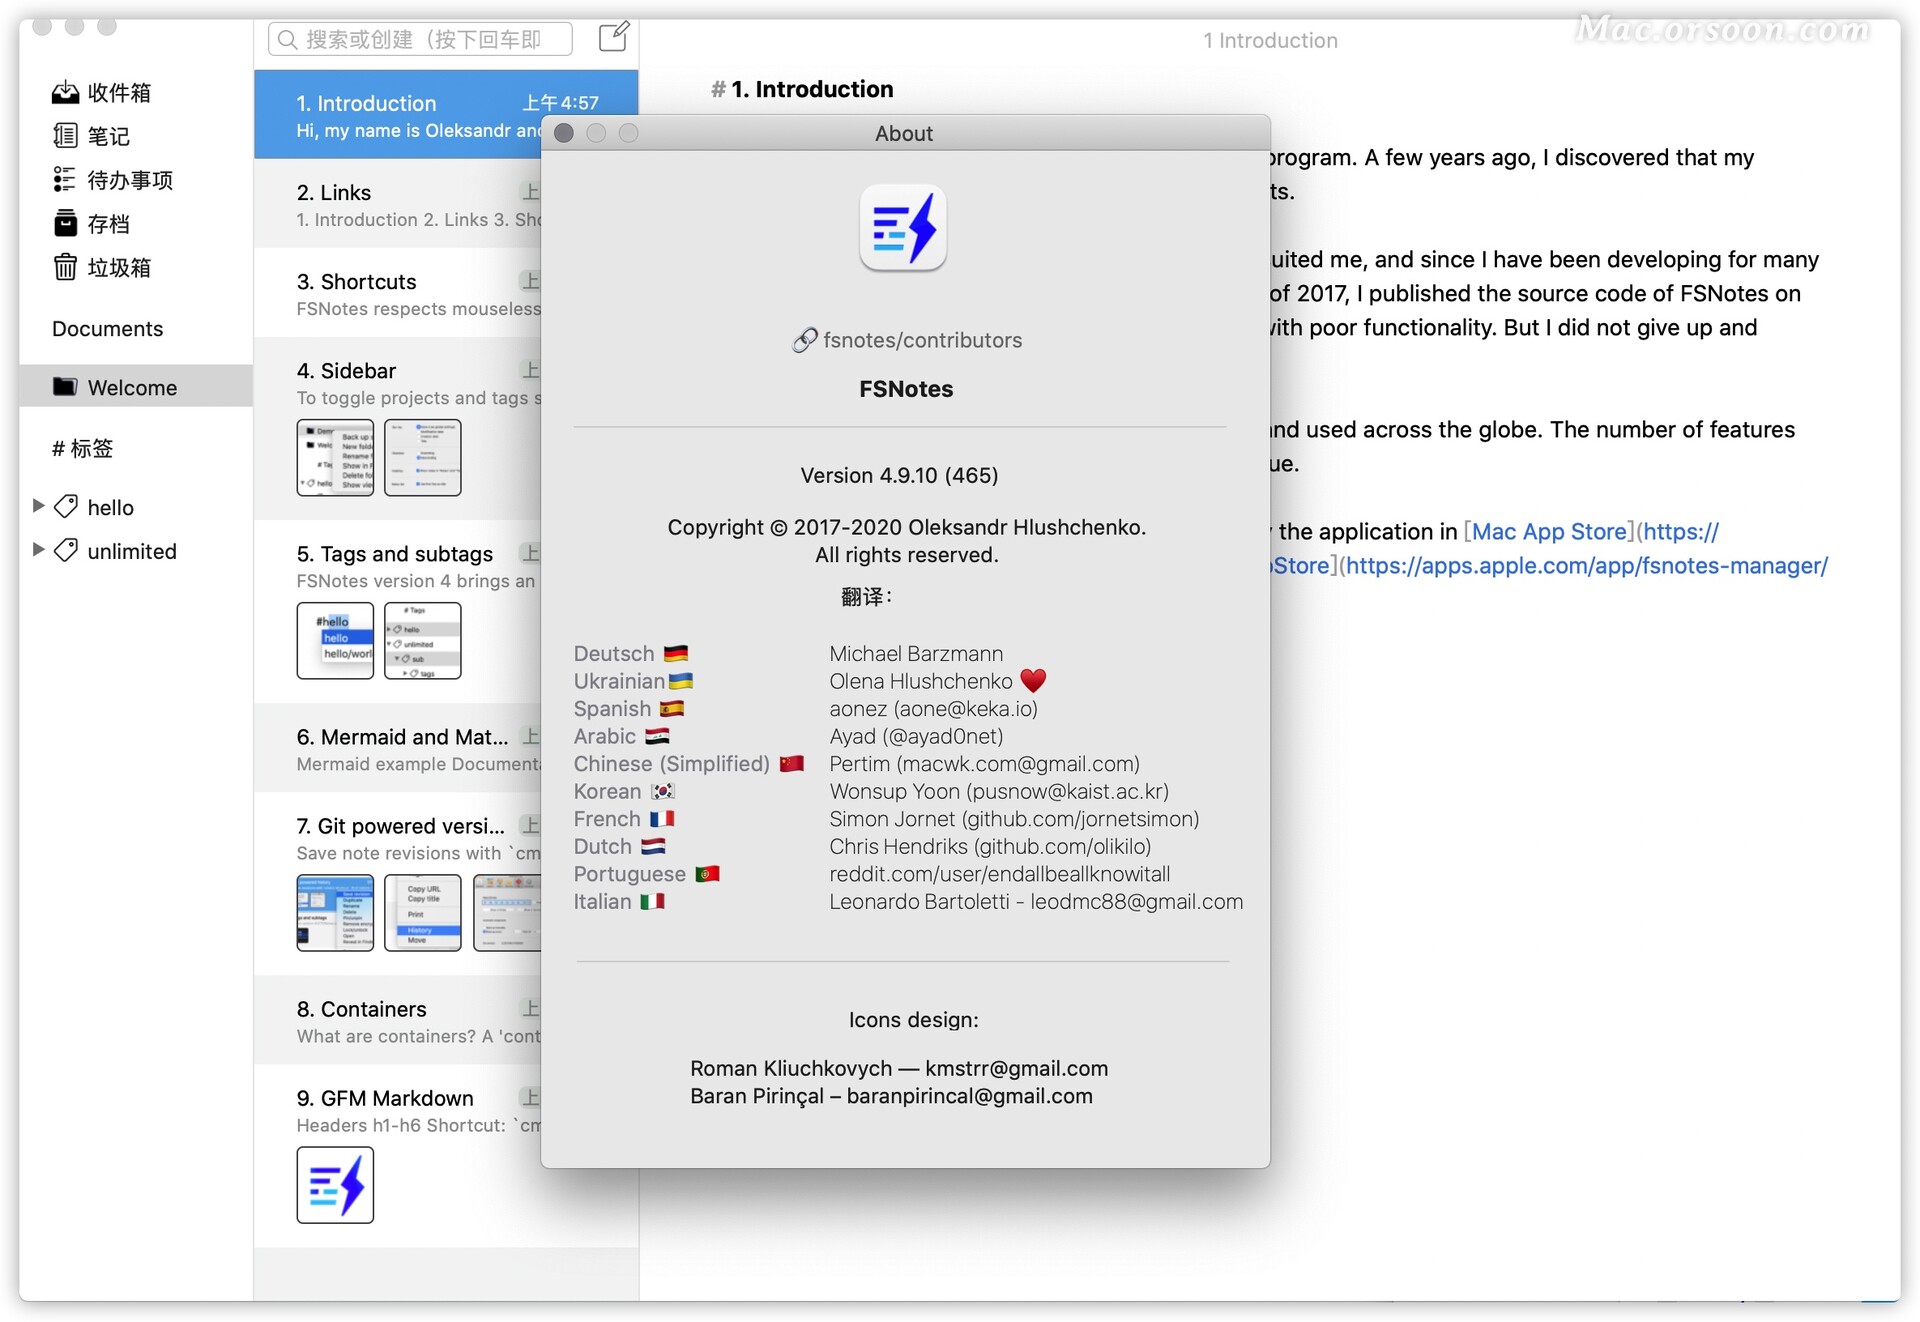Screen dimensions: 1920x1322
Task: Click the Deutsch language row
Action: tap(631, 654)
